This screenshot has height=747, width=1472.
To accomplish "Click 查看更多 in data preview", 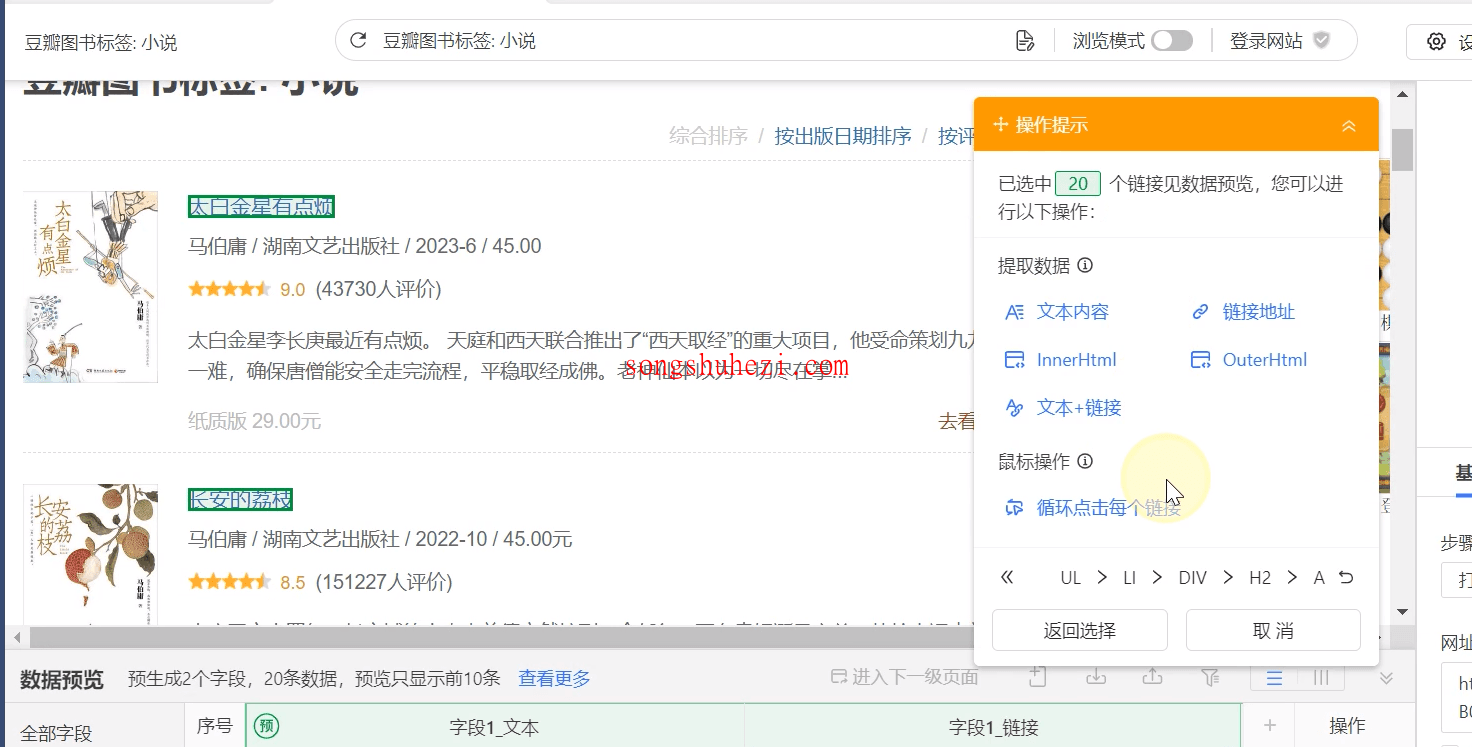I will coord(554,679).
